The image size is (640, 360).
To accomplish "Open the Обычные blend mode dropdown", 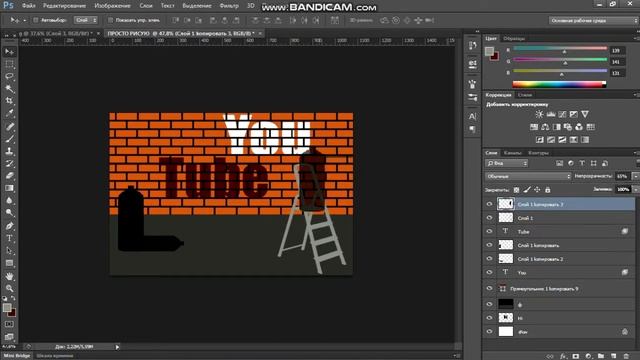I will (528, 176).
